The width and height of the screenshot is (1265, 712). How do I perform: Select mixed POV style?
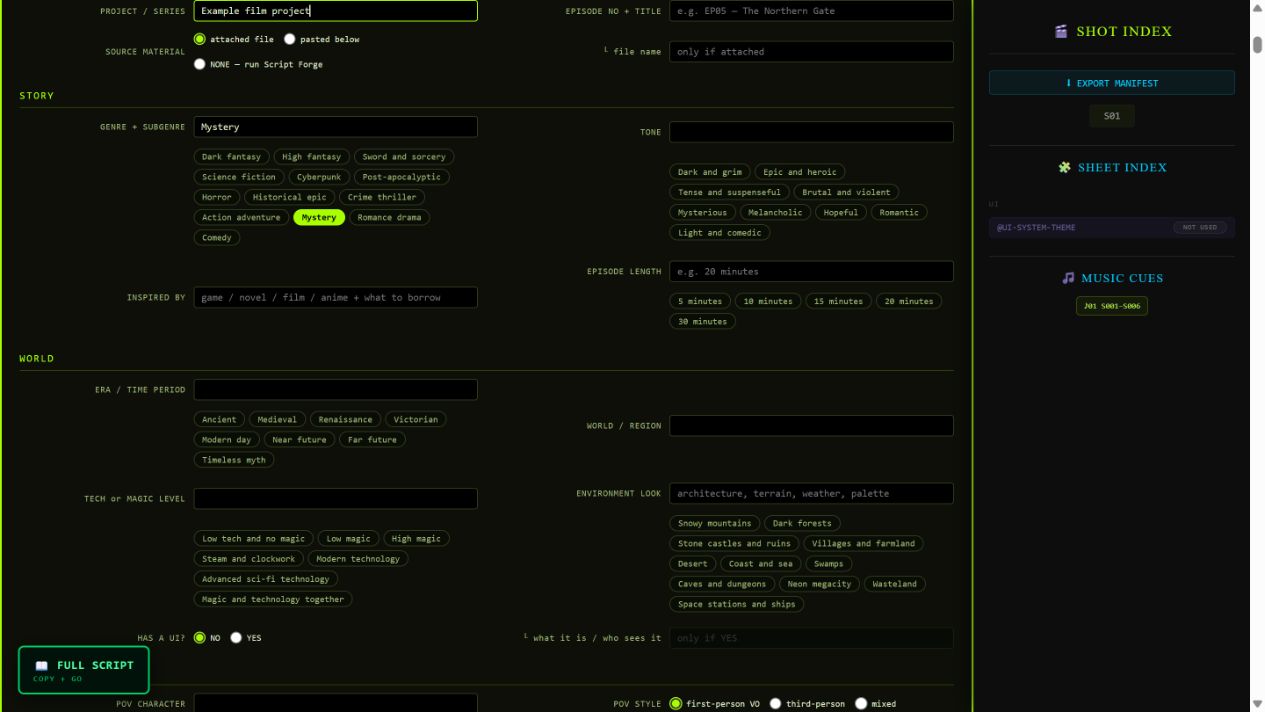coord(861,704)
